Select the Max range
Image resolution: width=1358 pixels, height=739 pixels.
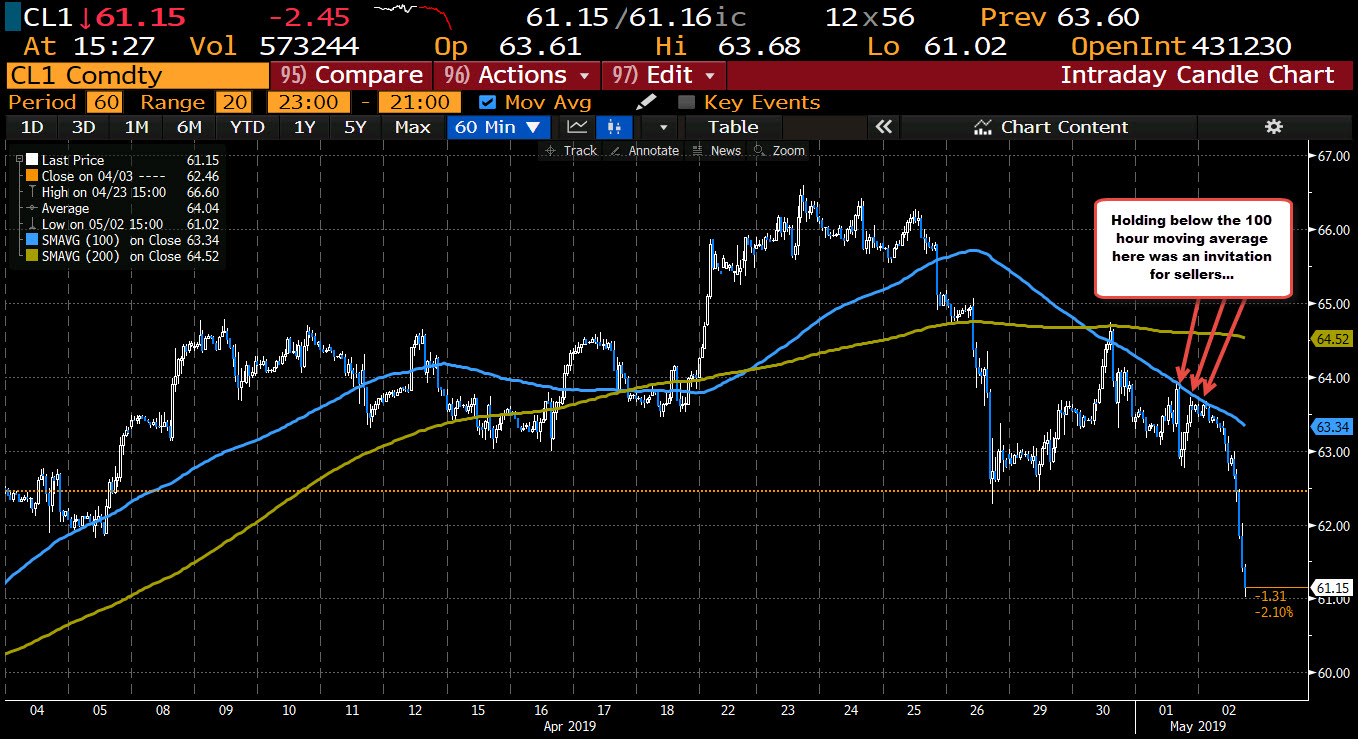point(413,127)
